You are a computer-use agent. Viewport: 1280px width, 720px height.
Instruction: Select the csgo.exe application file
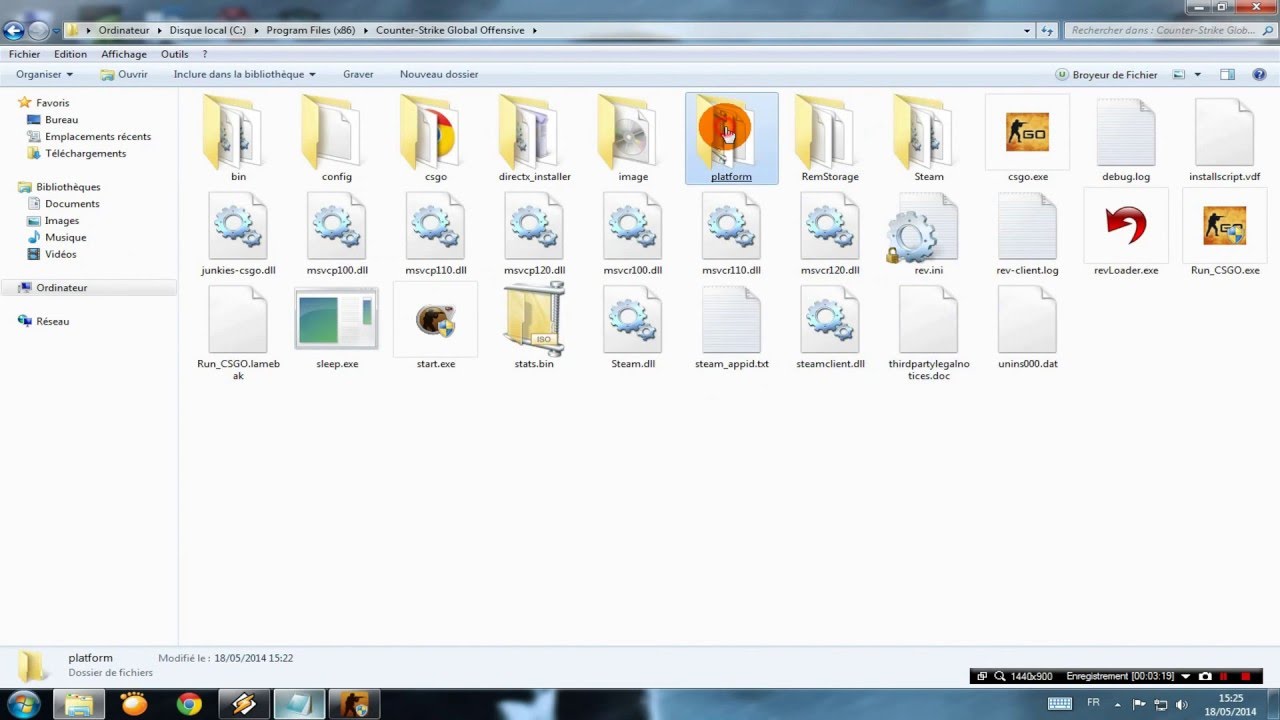click(1027, 139)
